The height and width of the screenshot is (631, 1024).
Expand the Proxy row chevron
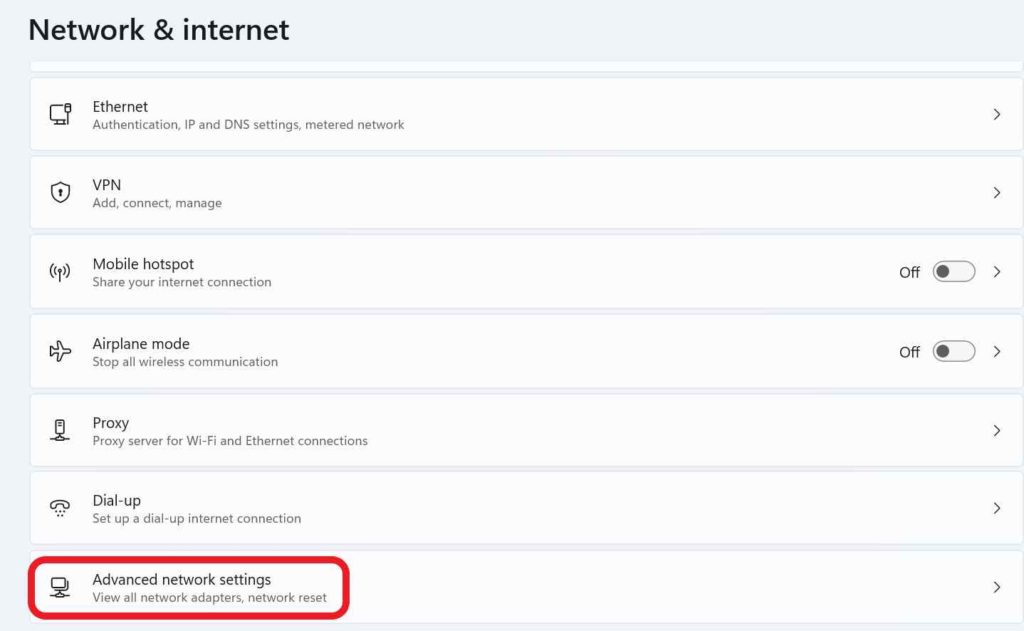997,430
